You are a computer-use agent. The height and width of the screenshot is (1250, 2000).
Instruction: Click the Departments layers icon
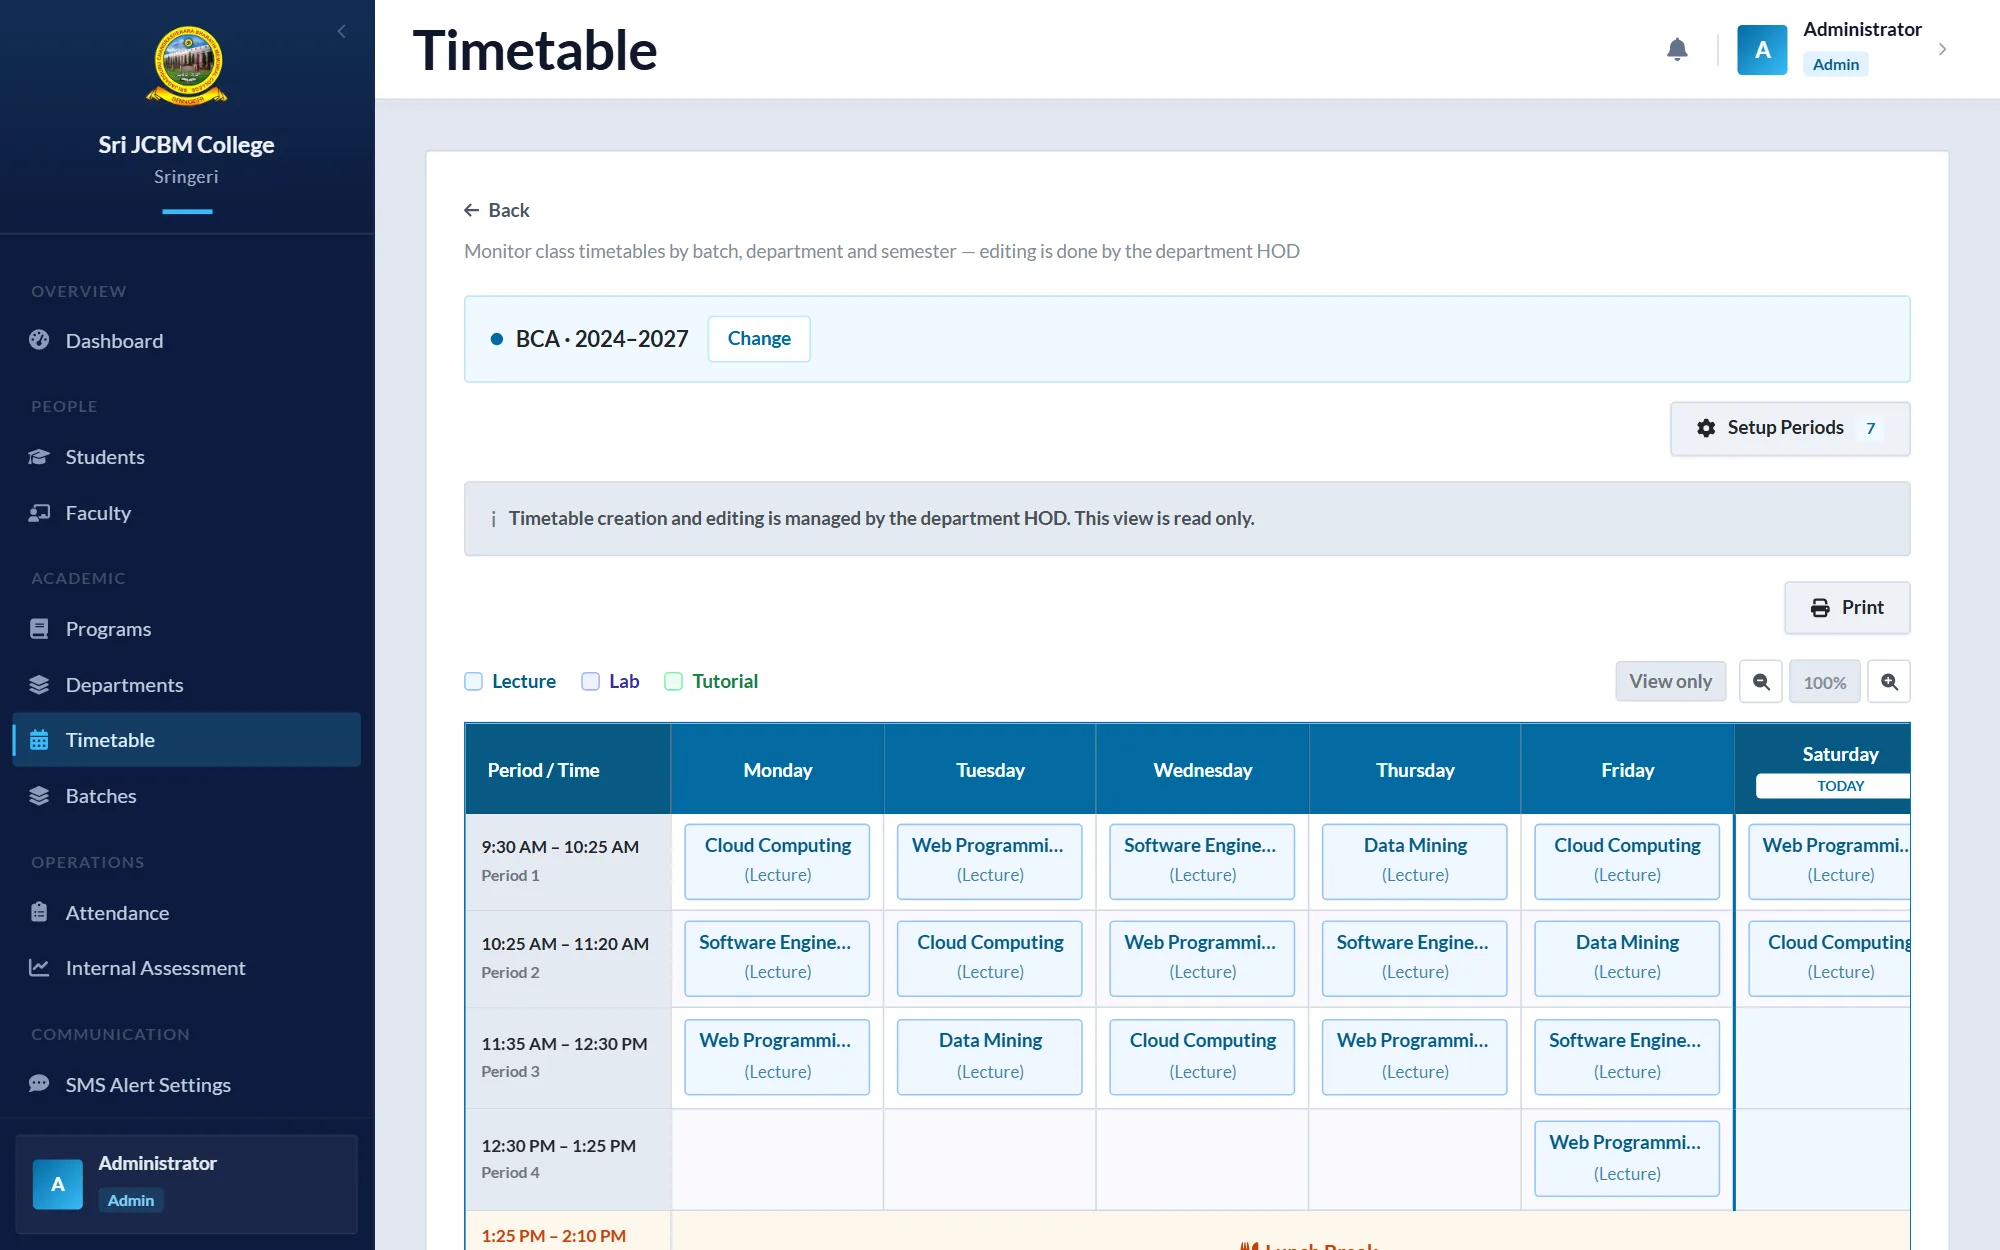[39, 685]
